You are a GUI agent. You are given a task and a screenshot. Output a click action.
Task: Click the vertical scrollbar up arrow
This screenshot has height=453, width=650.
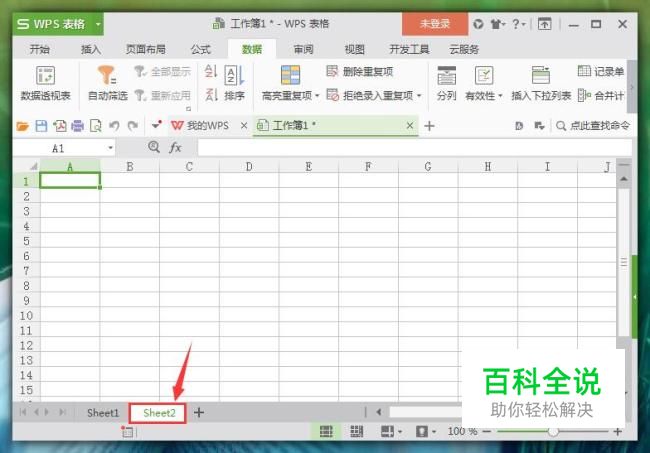[623, 179]
